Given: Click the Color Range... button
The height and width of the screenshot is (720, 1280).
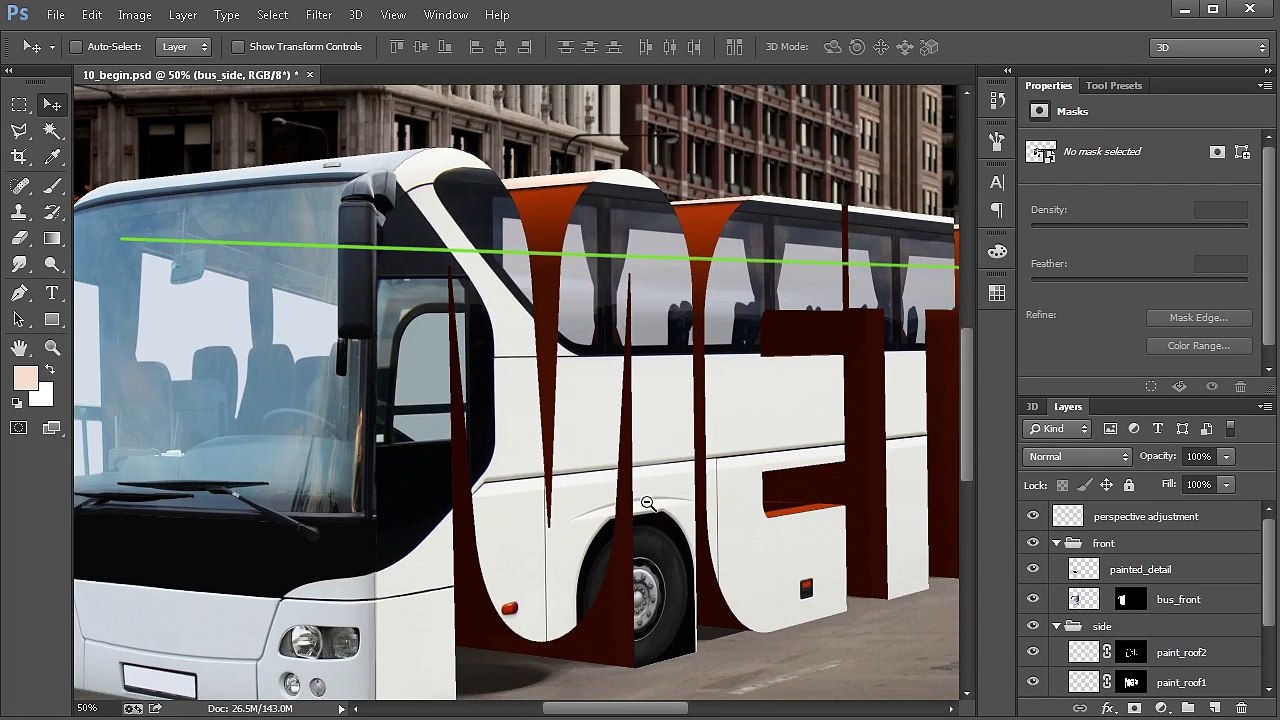Looking at the screenshot, I should (1198, 346).
